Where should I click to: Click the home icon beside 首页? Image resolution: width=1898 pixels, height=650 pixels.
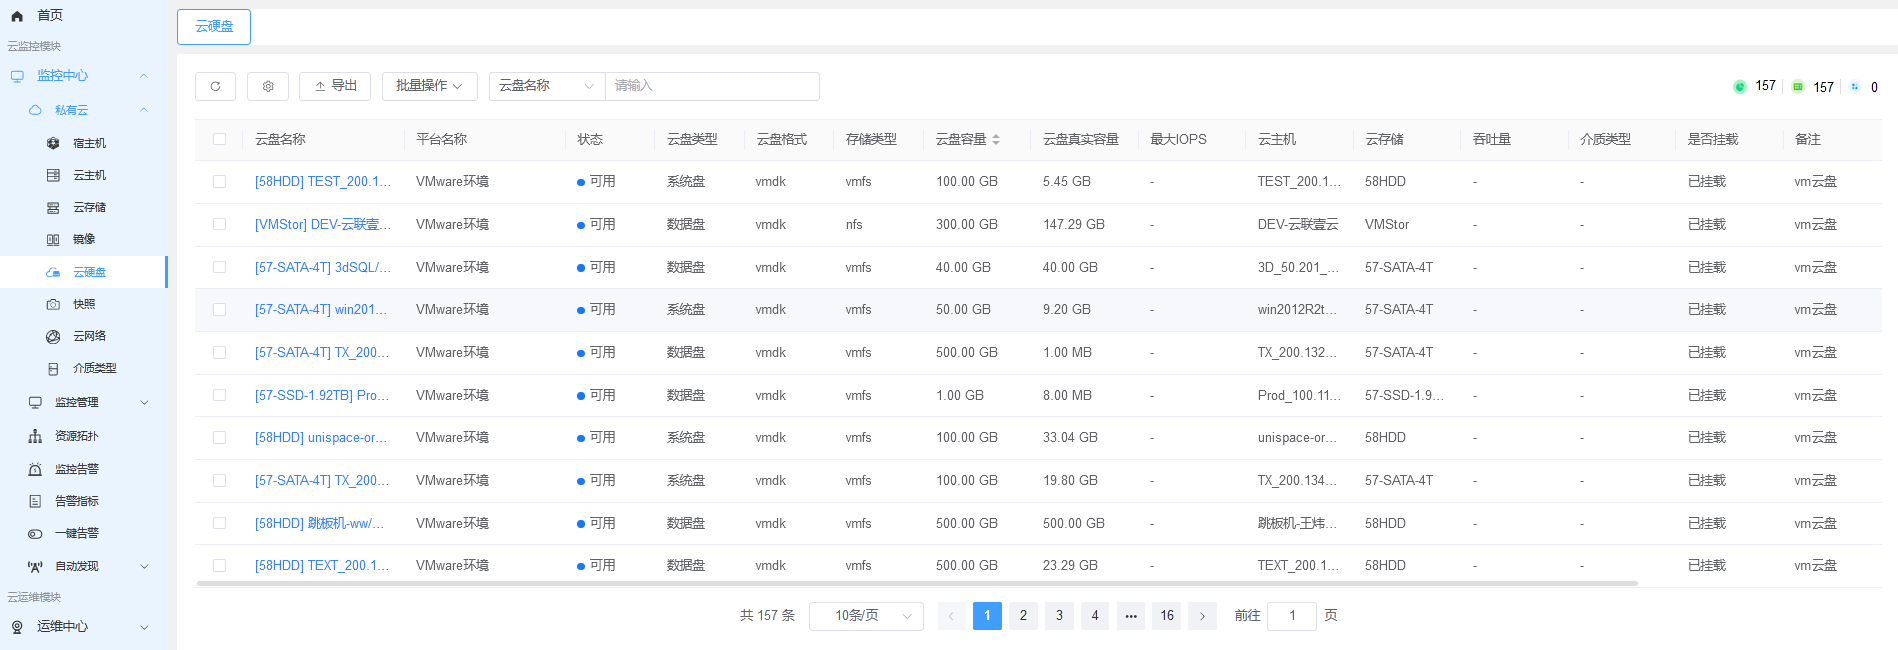(x=17, y=16)
